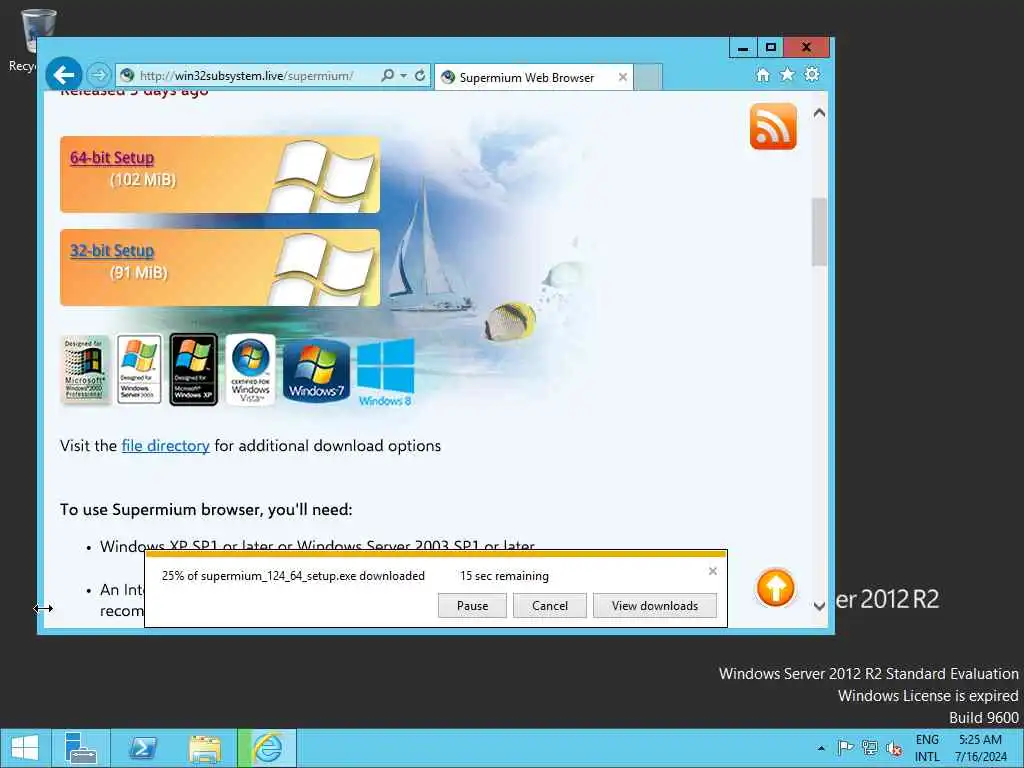This screenshot has width=1024, height=768.
Task: Open a new blank tab
Action: 648,77
